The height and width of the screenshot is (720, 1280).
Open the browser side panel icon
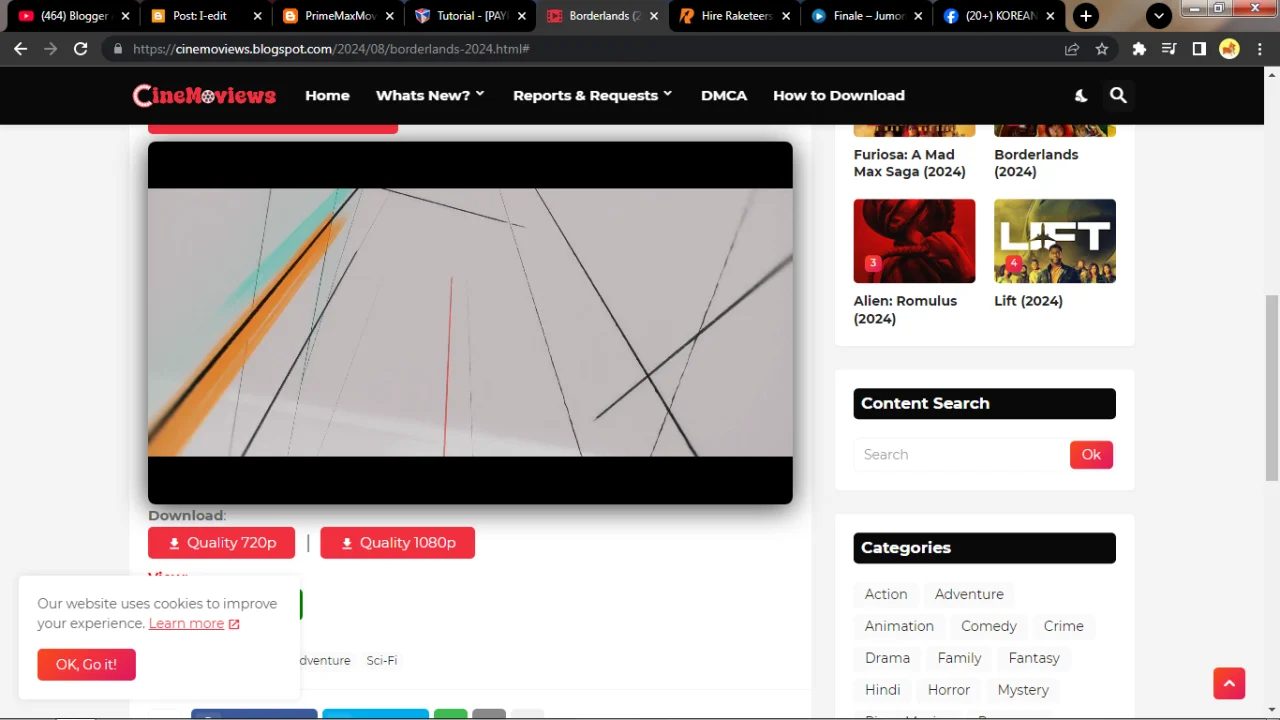pyautogui.click(x=1199, y=49)
